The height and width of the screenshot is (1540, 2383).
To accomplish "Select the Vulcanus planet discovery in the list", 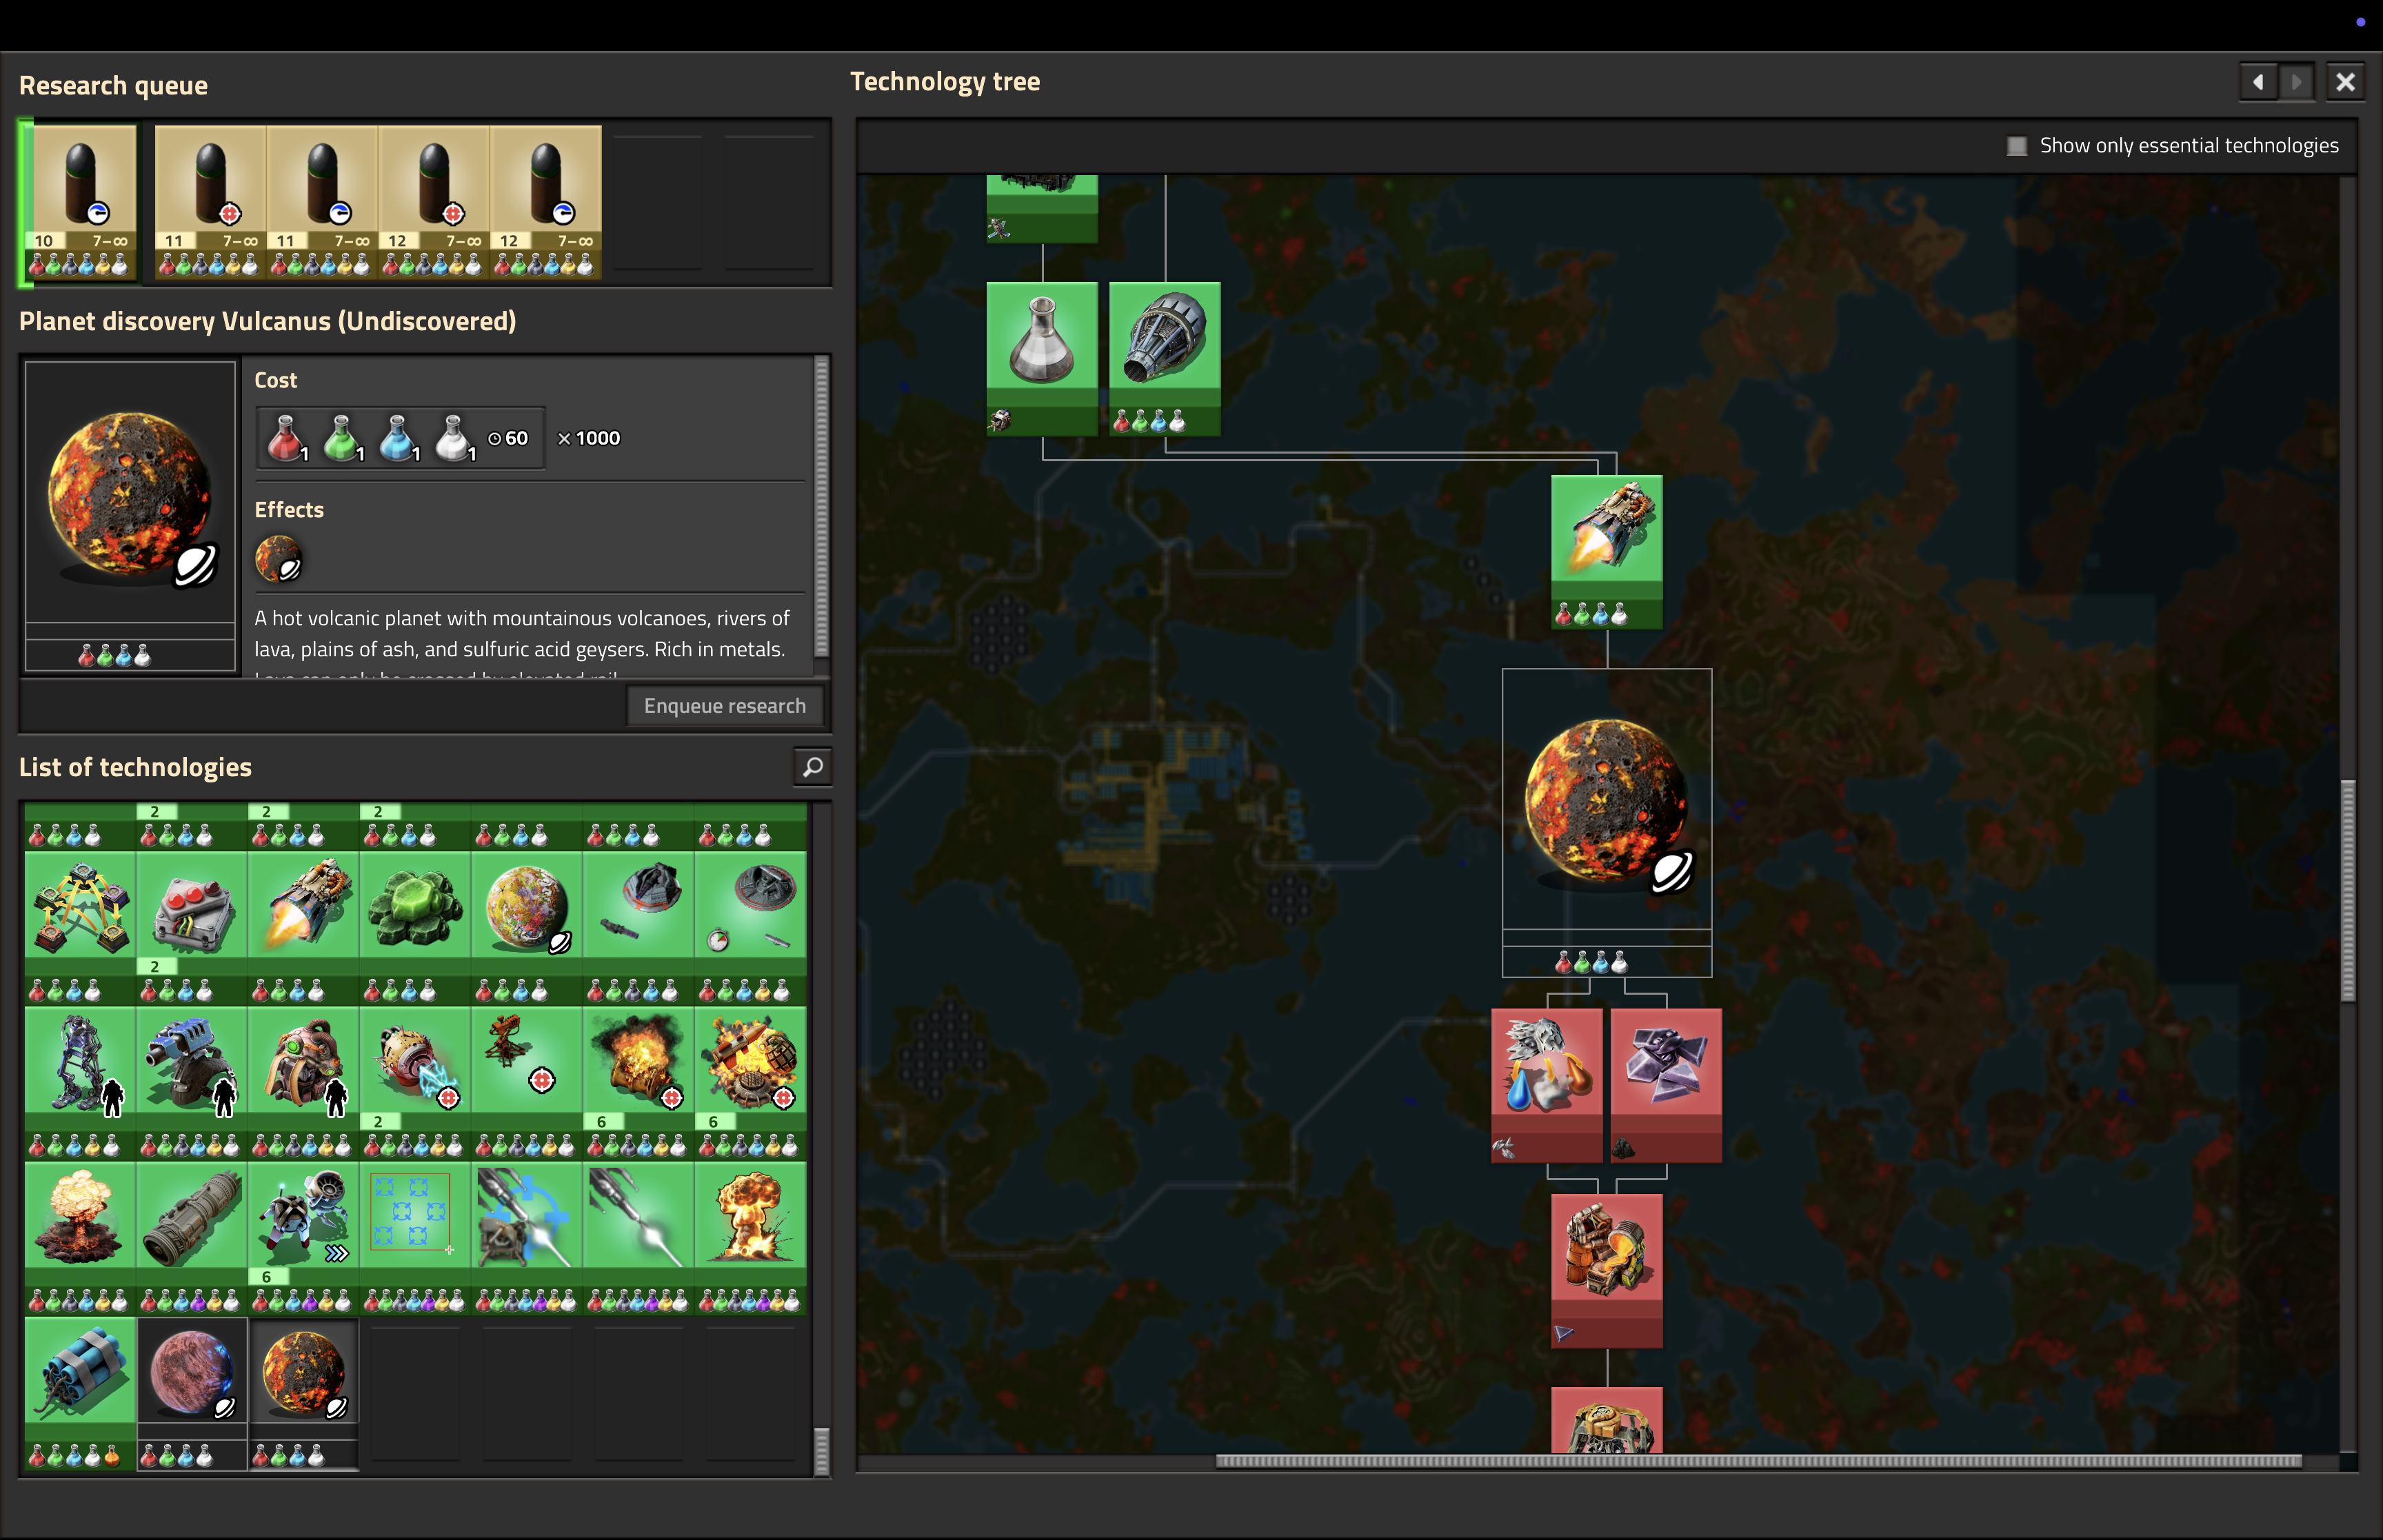I will (304, 1393).
